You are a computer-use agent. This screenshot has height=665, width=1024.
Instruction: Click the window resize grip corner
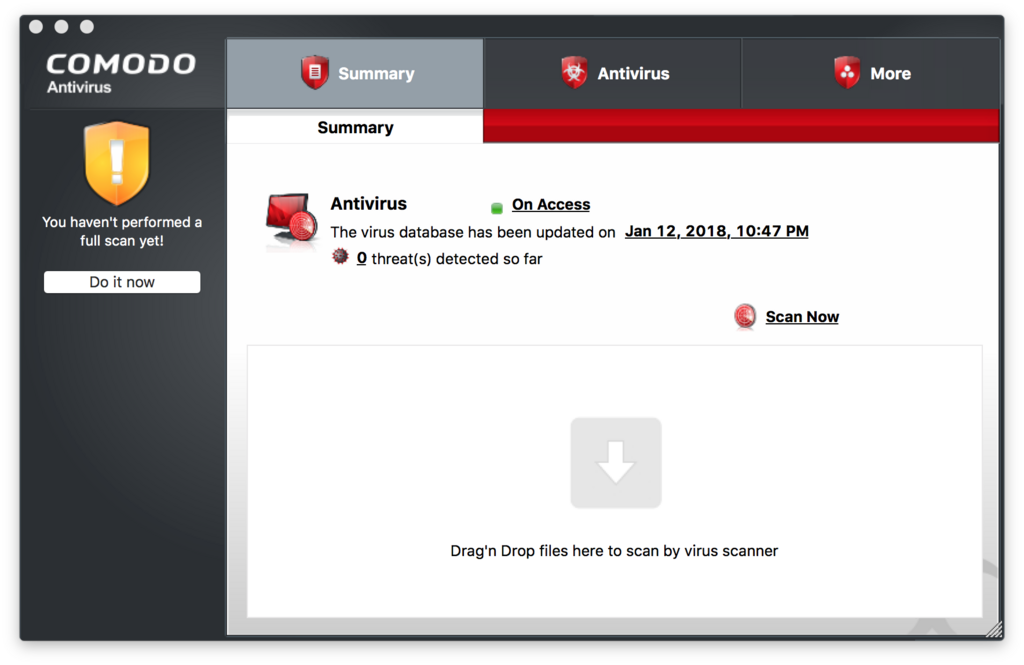[x=994, y=629]
